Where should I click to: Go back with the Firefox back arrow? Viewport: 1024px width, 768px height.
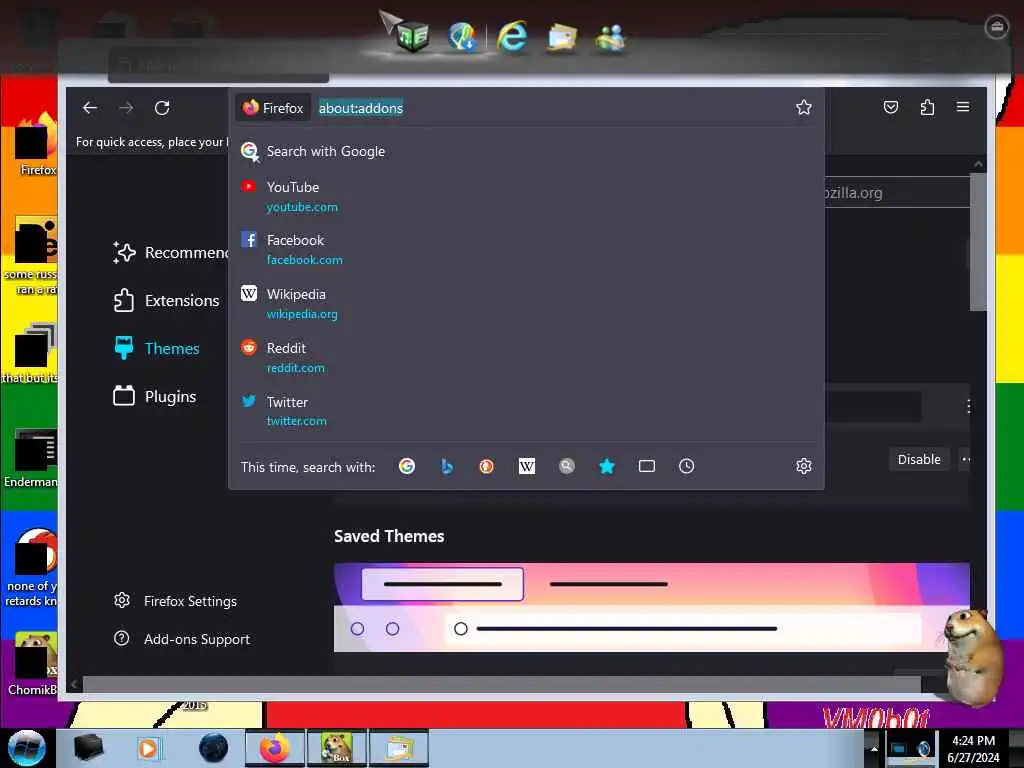pos(90,108)
